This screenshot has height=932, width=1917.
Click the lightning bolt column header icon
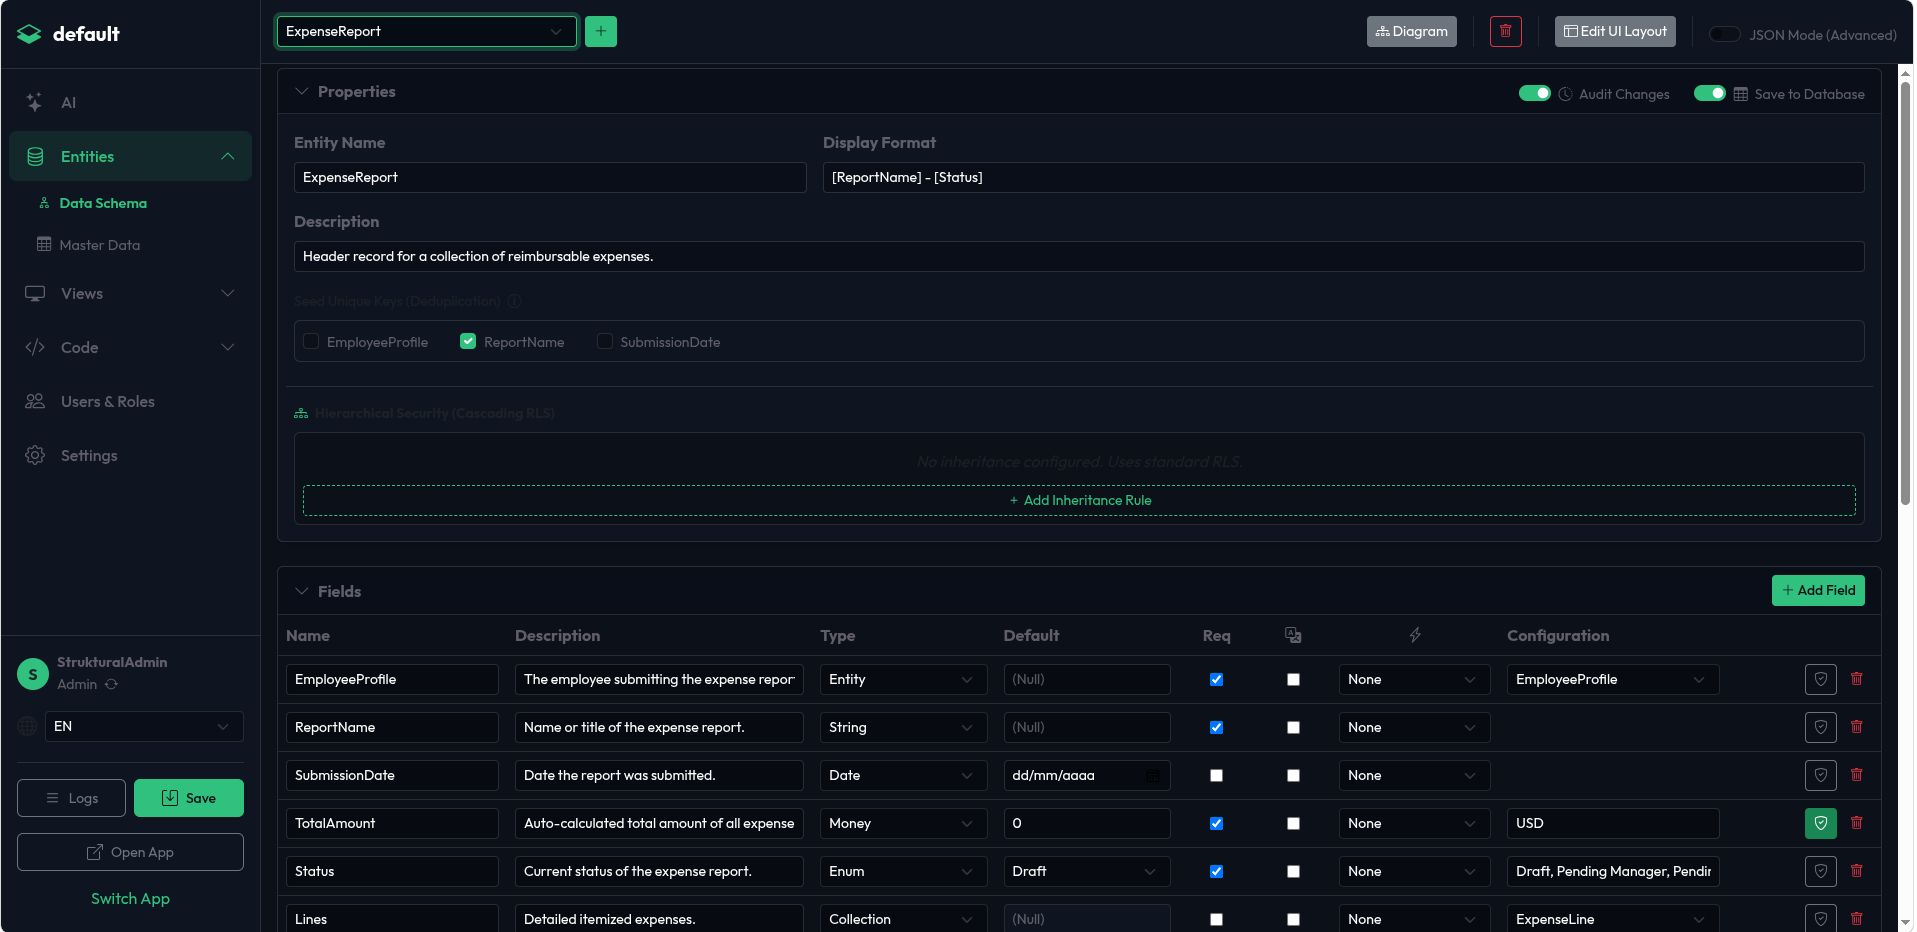coord(1415,635)
